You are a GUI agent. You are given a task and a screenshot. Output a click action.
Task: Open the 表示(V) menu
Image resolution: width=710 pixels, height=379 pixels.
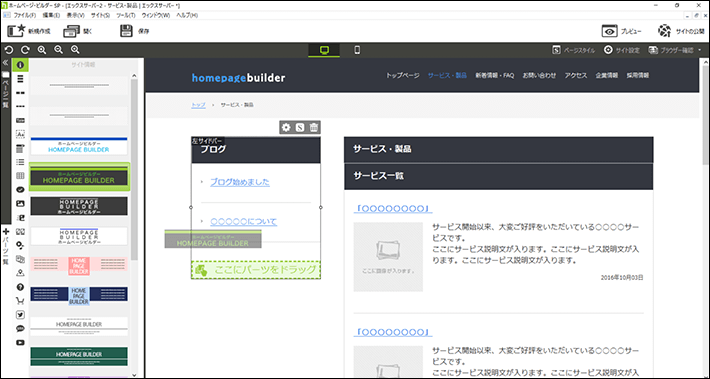coord(76,15)
